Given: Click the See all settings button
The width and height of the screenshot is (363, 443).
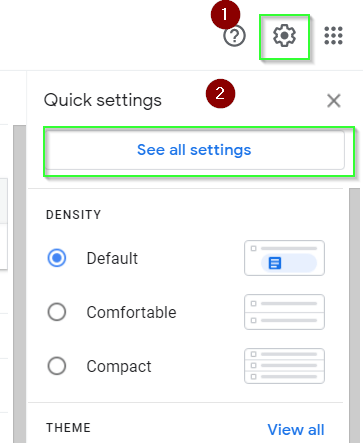Looking at the screenshot, I should (194, 150).
